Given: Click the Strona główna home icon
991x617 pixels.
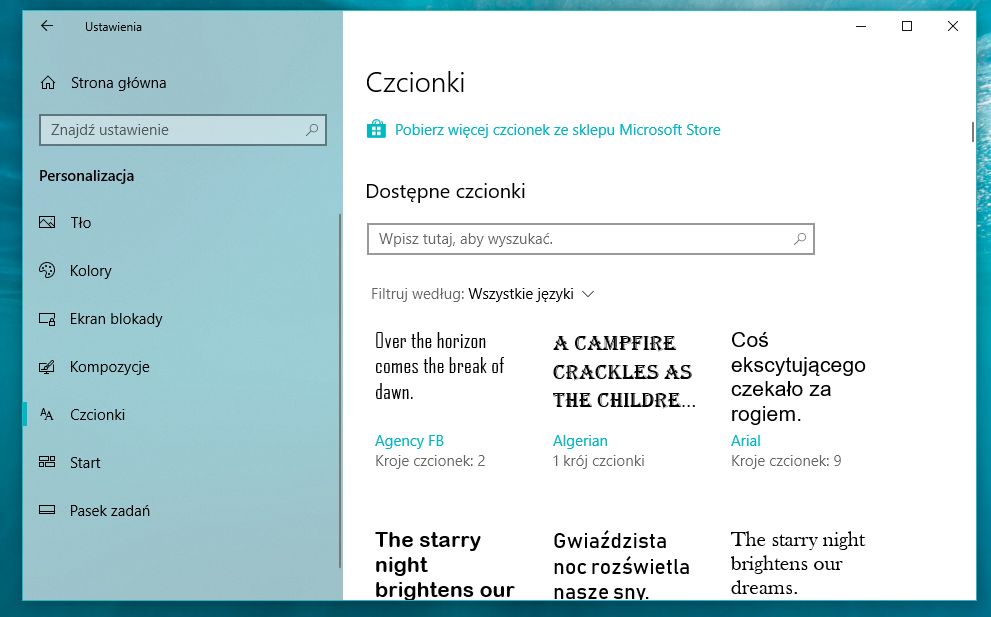Looking at the screenshot, I should 47,83.
